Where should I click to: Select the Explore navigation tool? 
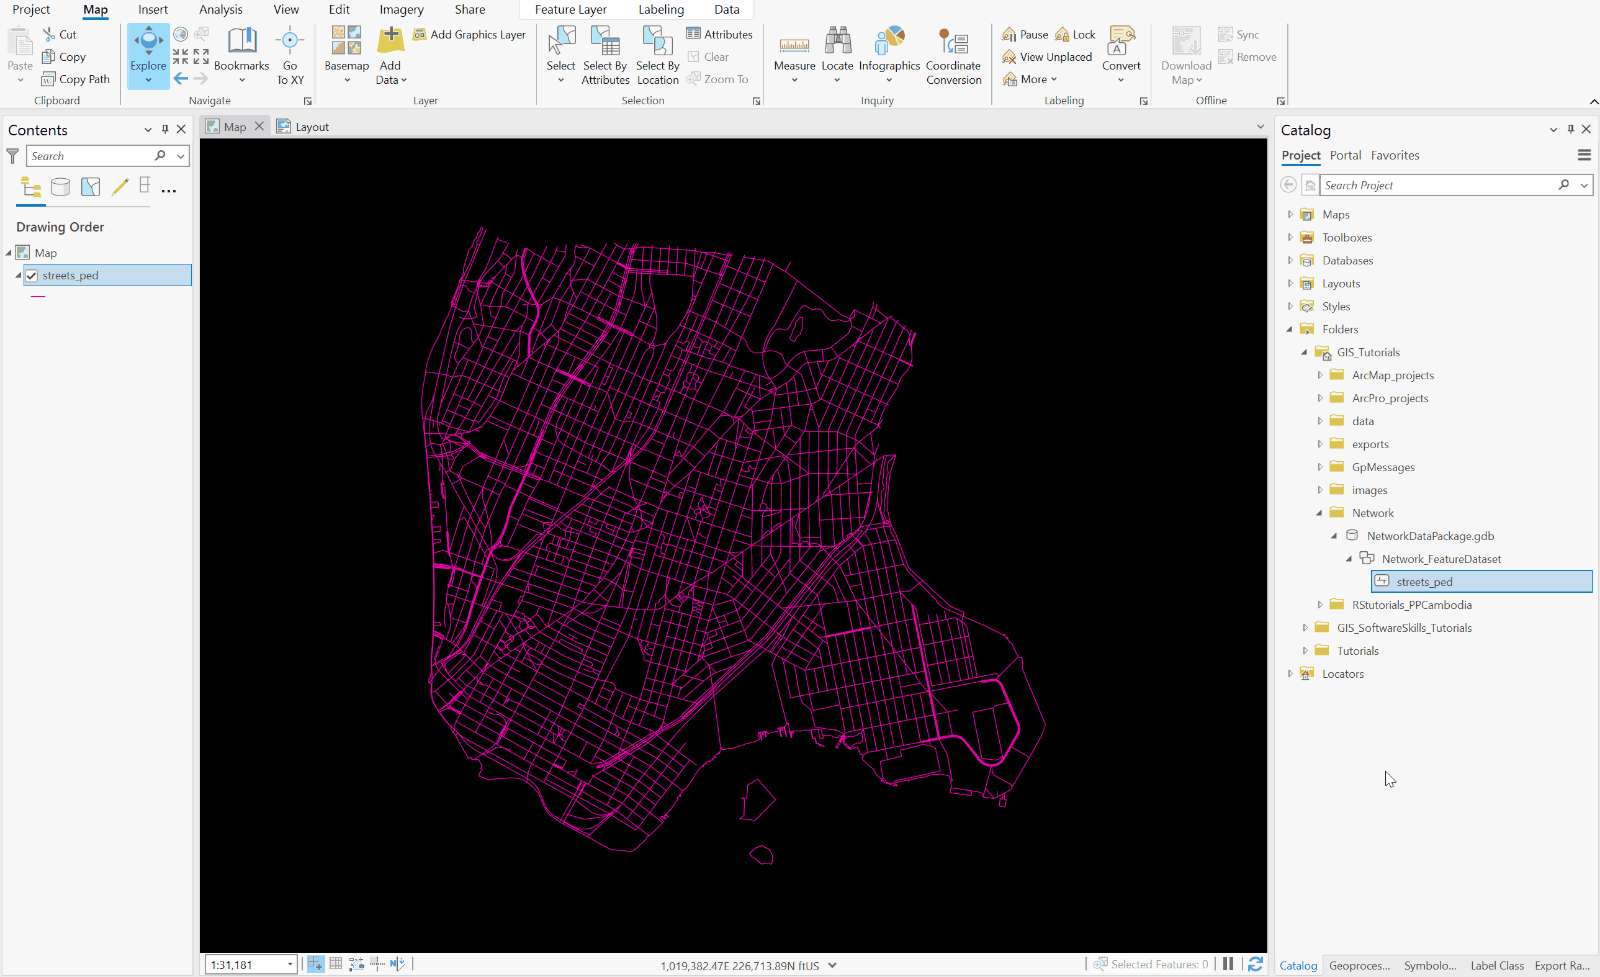click(147, 55)
